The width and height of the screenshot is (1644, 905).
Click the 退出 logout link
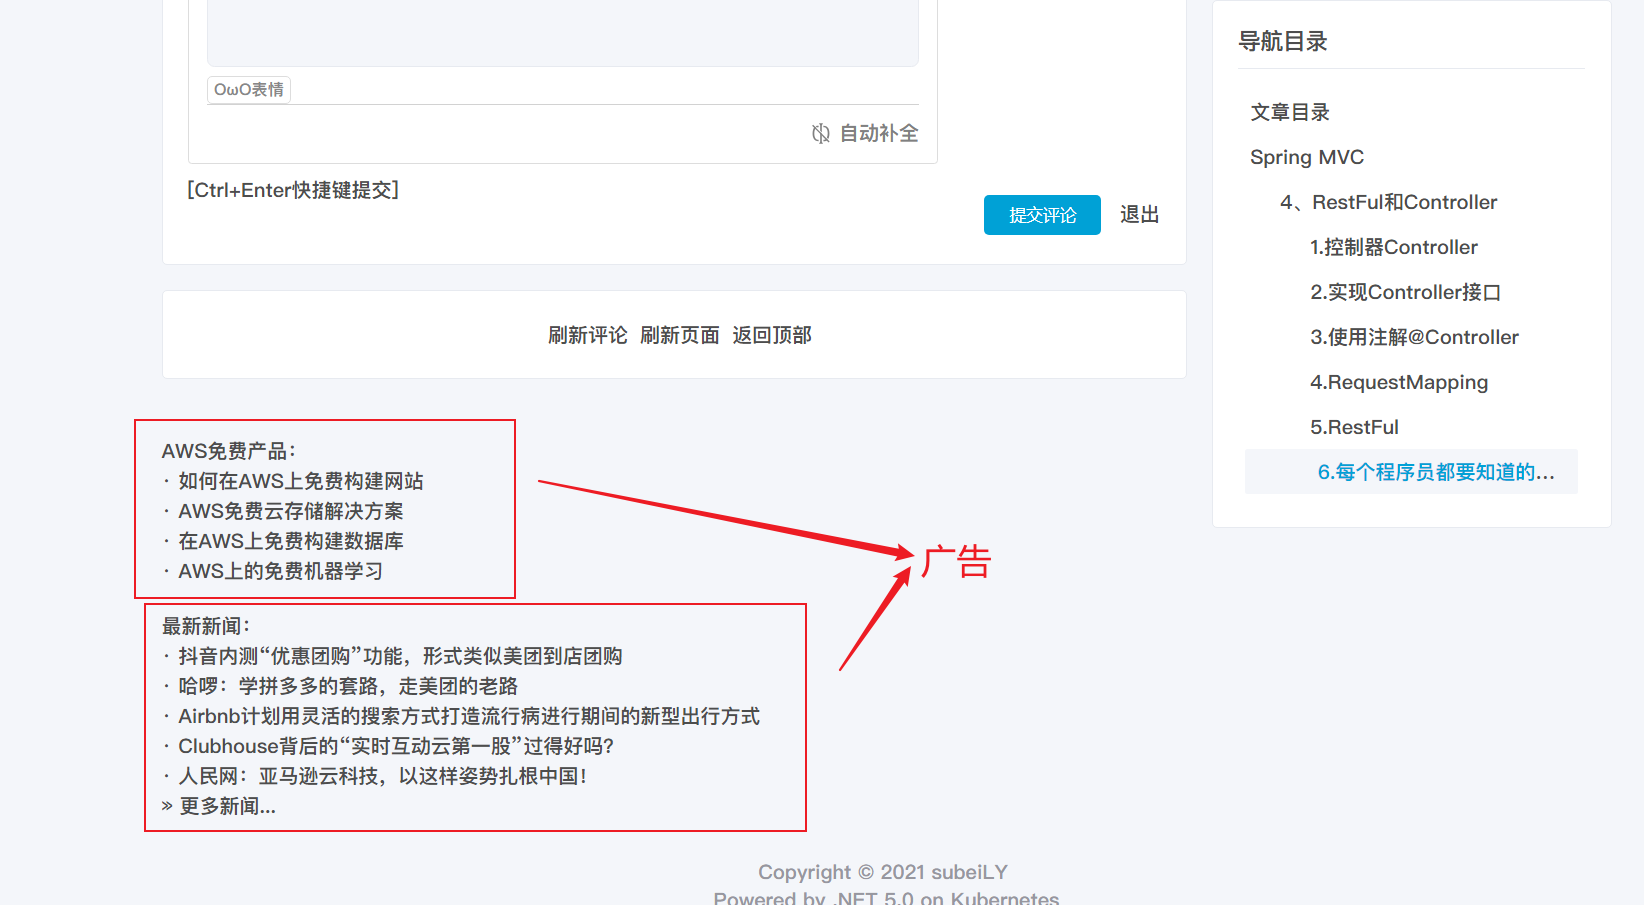1140,214
